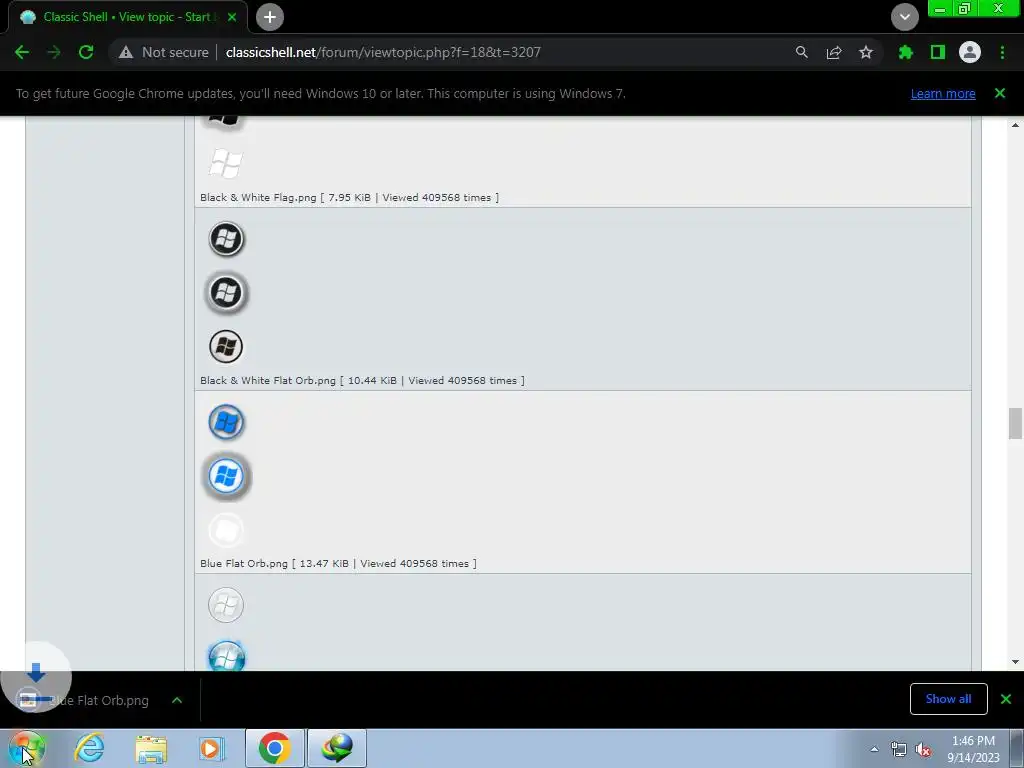
Task: Click the 'Black & White Flat Orb.png' caption
Action: click(268, 380)
